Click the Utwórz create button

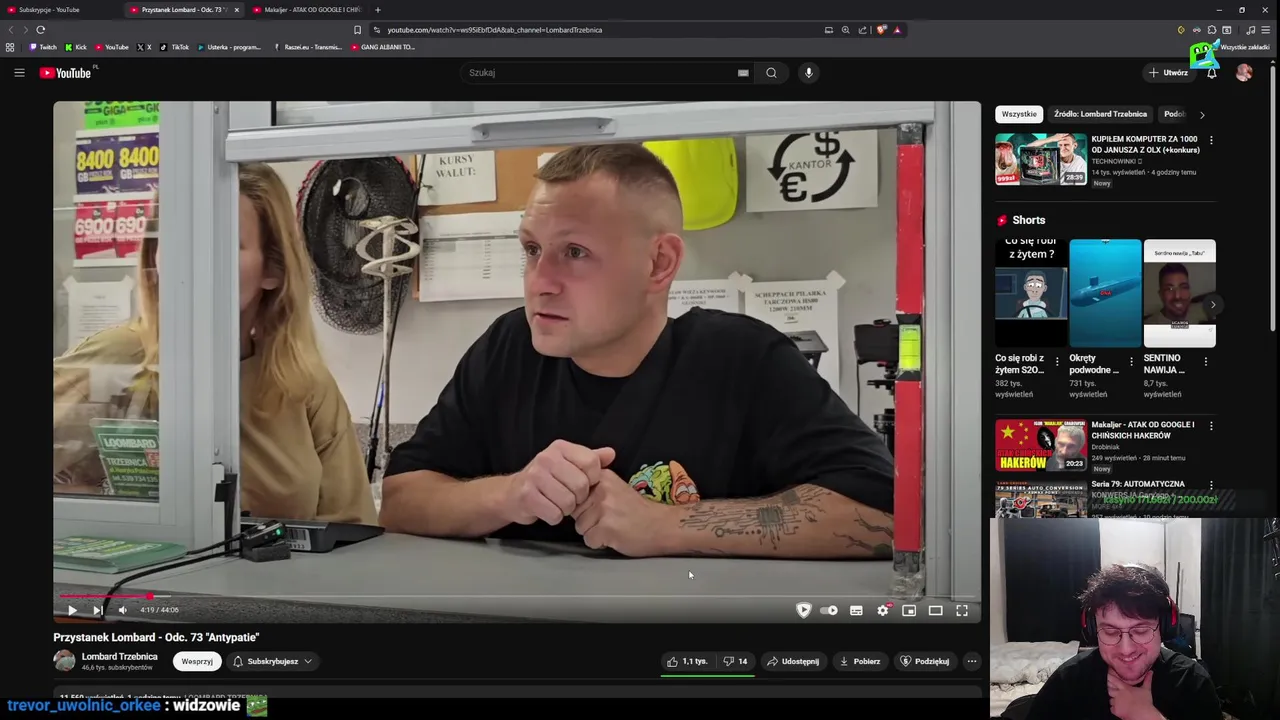1168,72
